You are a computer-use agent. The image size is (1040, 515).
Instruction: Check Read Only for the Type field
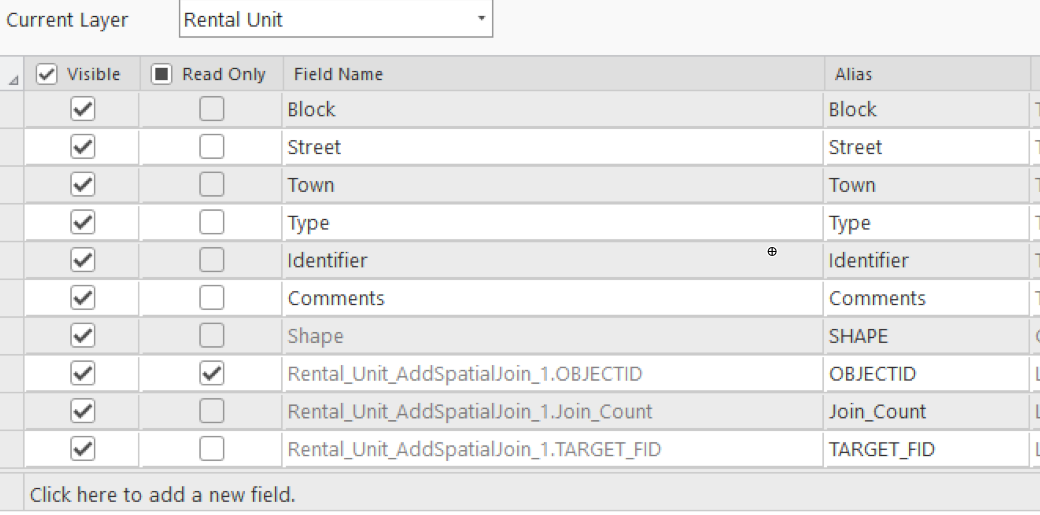click(x=211, y=223)
